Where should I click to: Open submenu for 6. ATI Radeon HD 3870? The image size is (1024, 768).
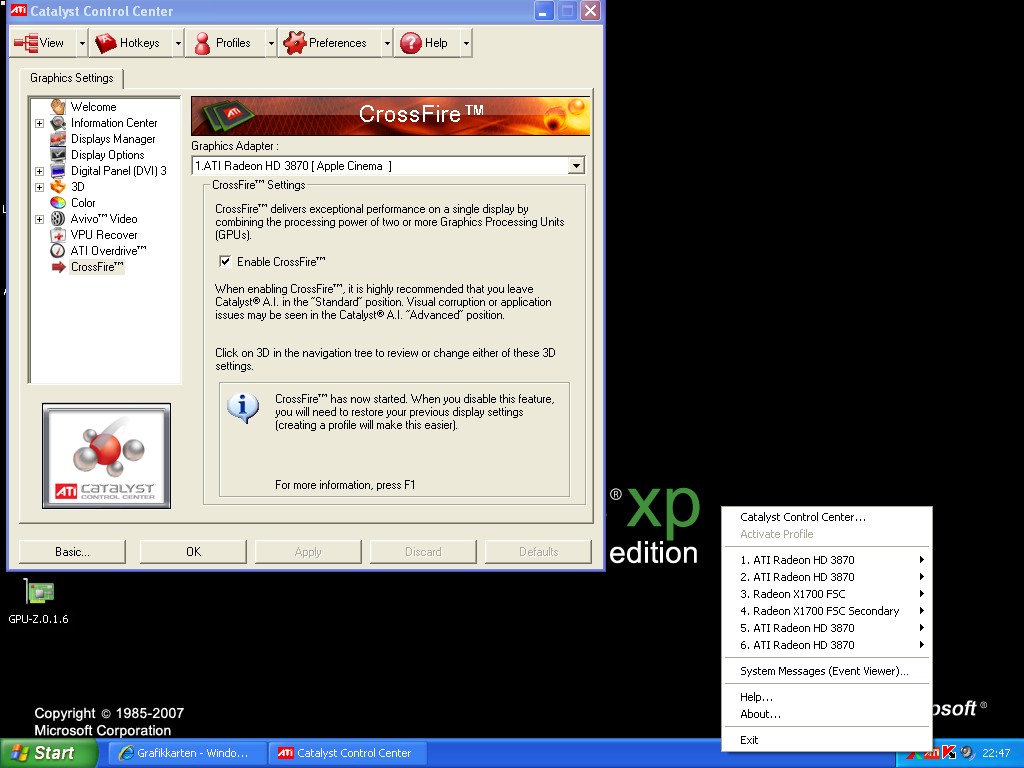[x=826, y=645]
